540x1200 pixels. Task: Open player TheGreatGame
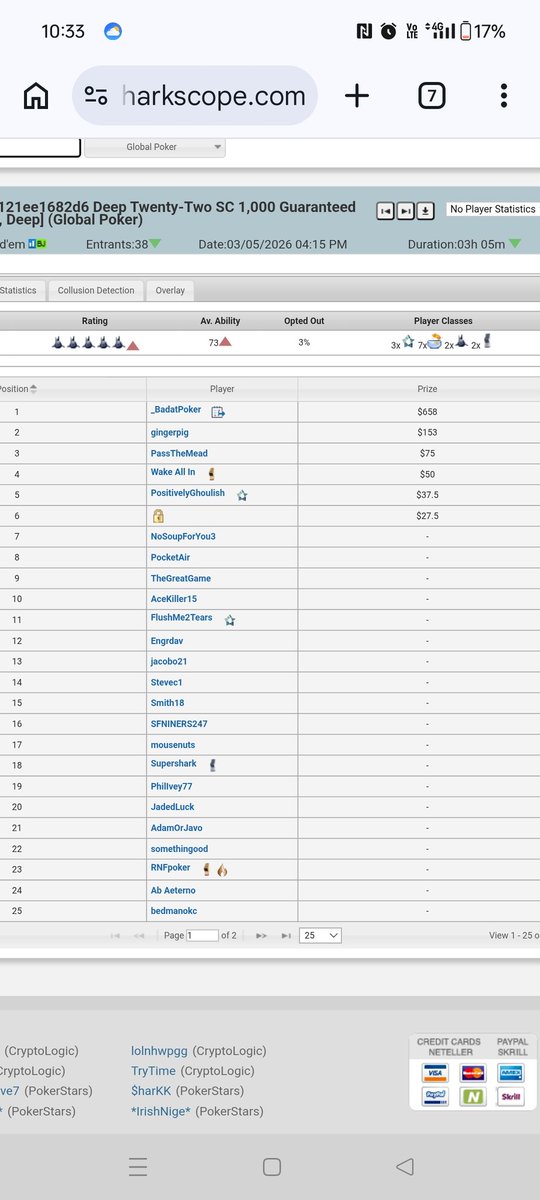(180, 578)
